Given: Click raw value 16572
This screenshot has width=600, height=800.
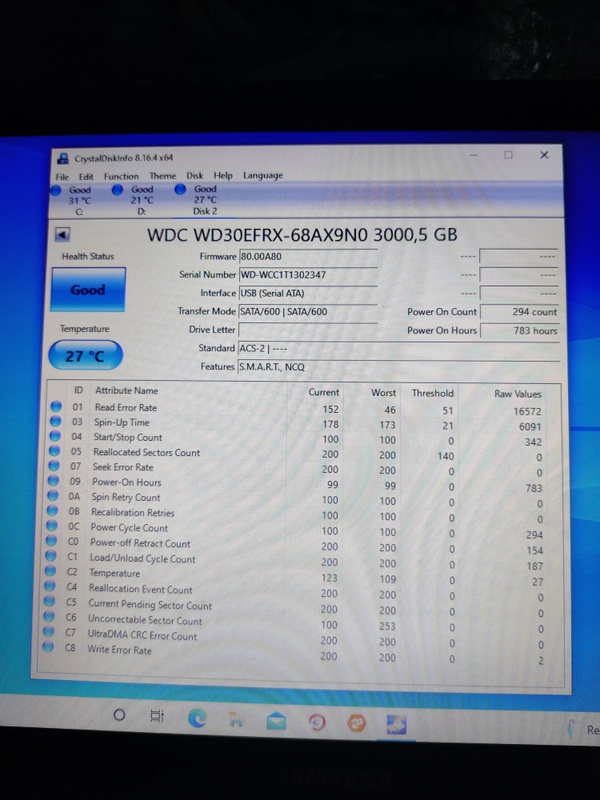Looking at the screenshot, I should [527, 411].
